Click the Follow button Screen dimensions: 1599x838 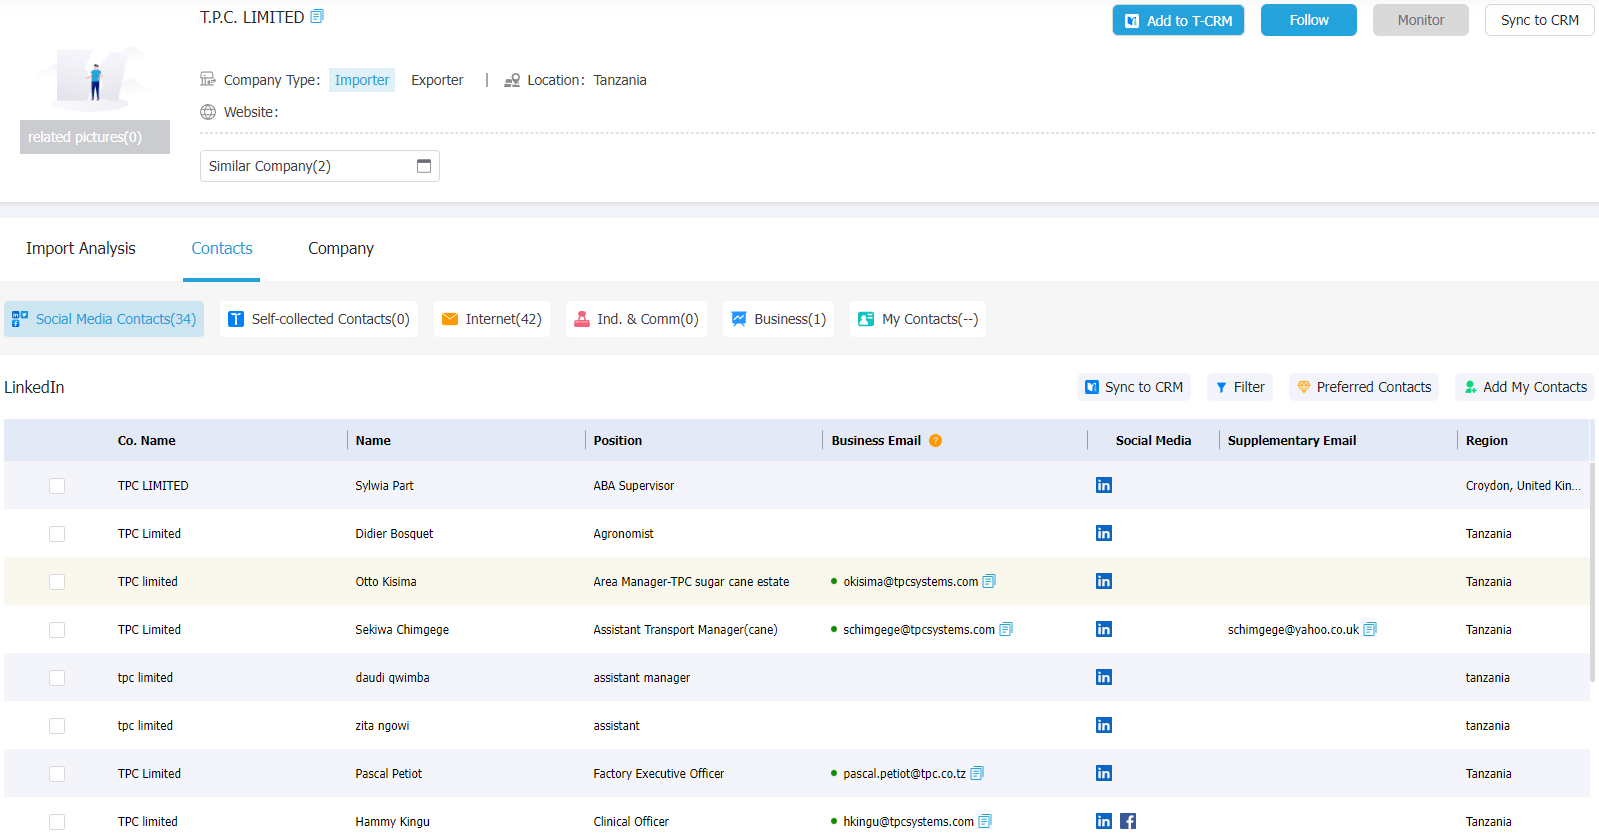pos(1309,20)
